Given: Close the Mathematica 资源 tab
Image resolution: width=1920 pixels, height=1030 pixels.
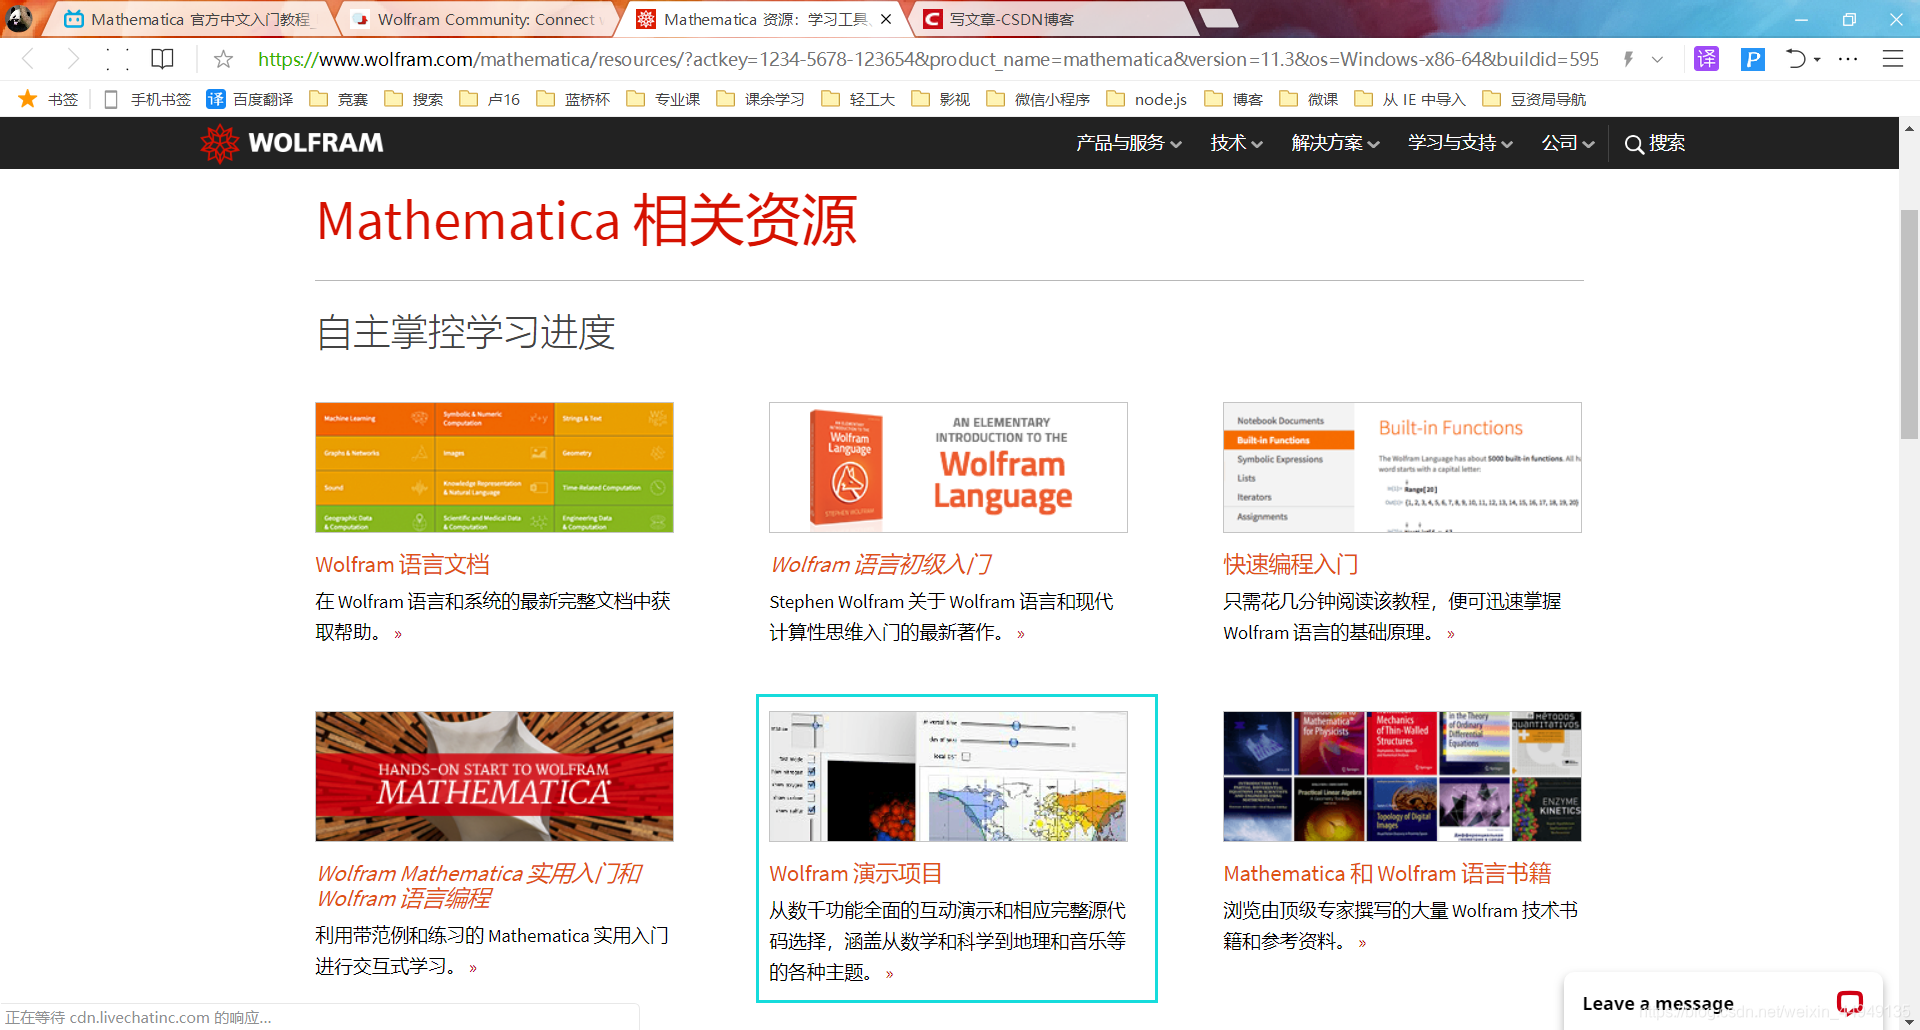Looking at the screenshot, I should 885,19.
